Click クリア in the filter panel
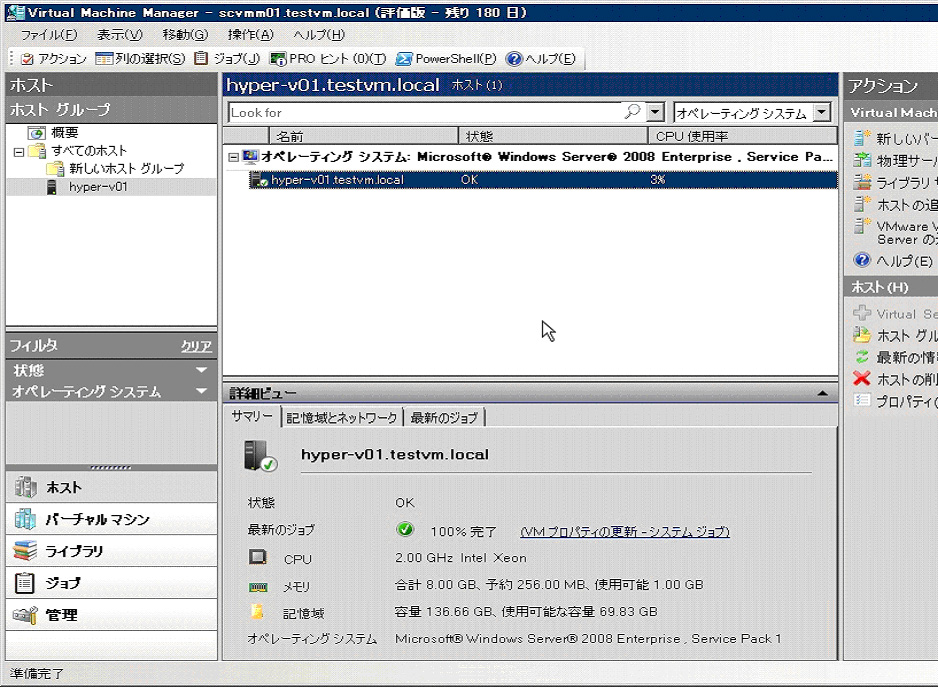 tap(196, 346)
